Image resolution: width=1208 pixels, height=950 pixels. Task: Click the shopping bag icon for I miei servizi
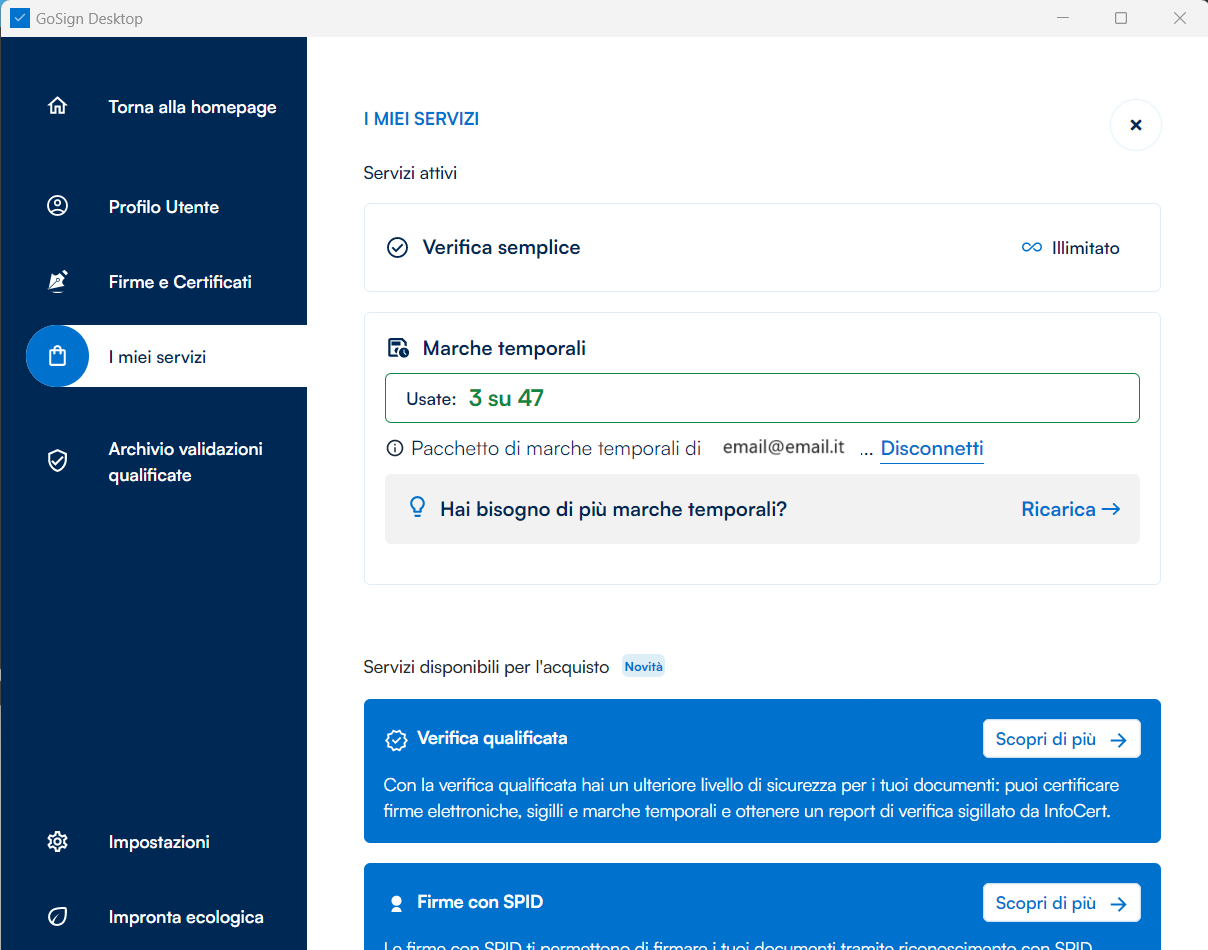pos(57,356)
